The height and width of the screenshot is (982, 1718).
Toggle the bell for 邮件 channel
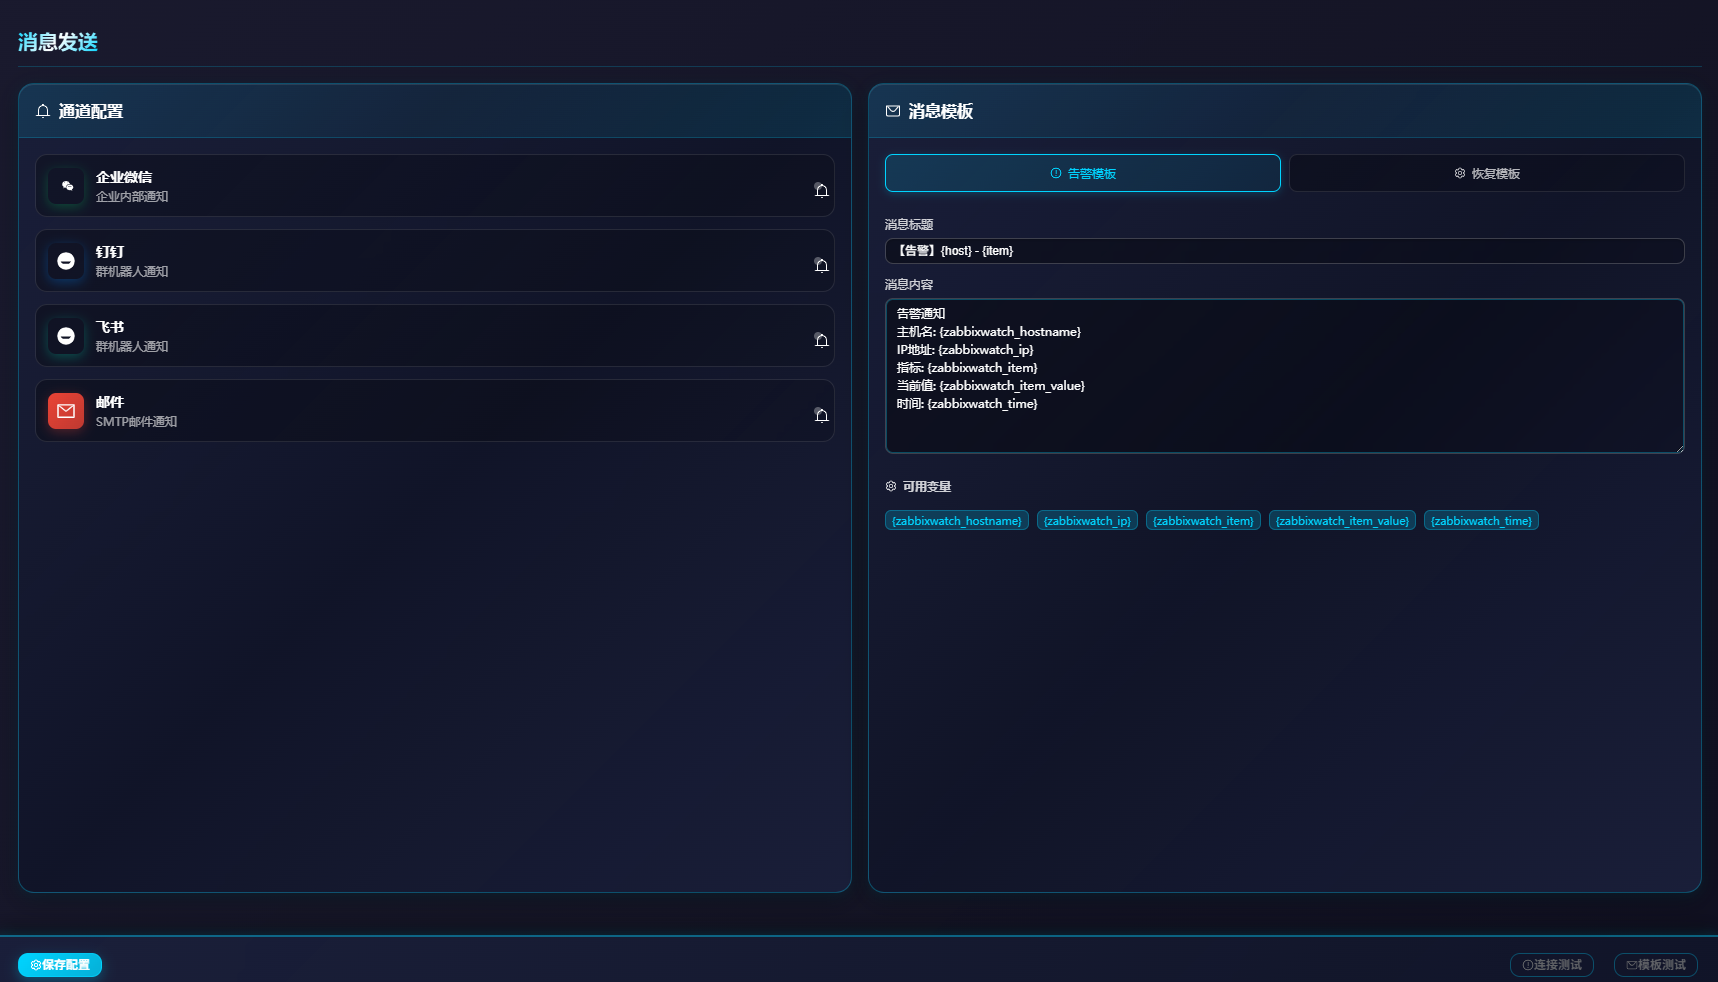[821, 415]
